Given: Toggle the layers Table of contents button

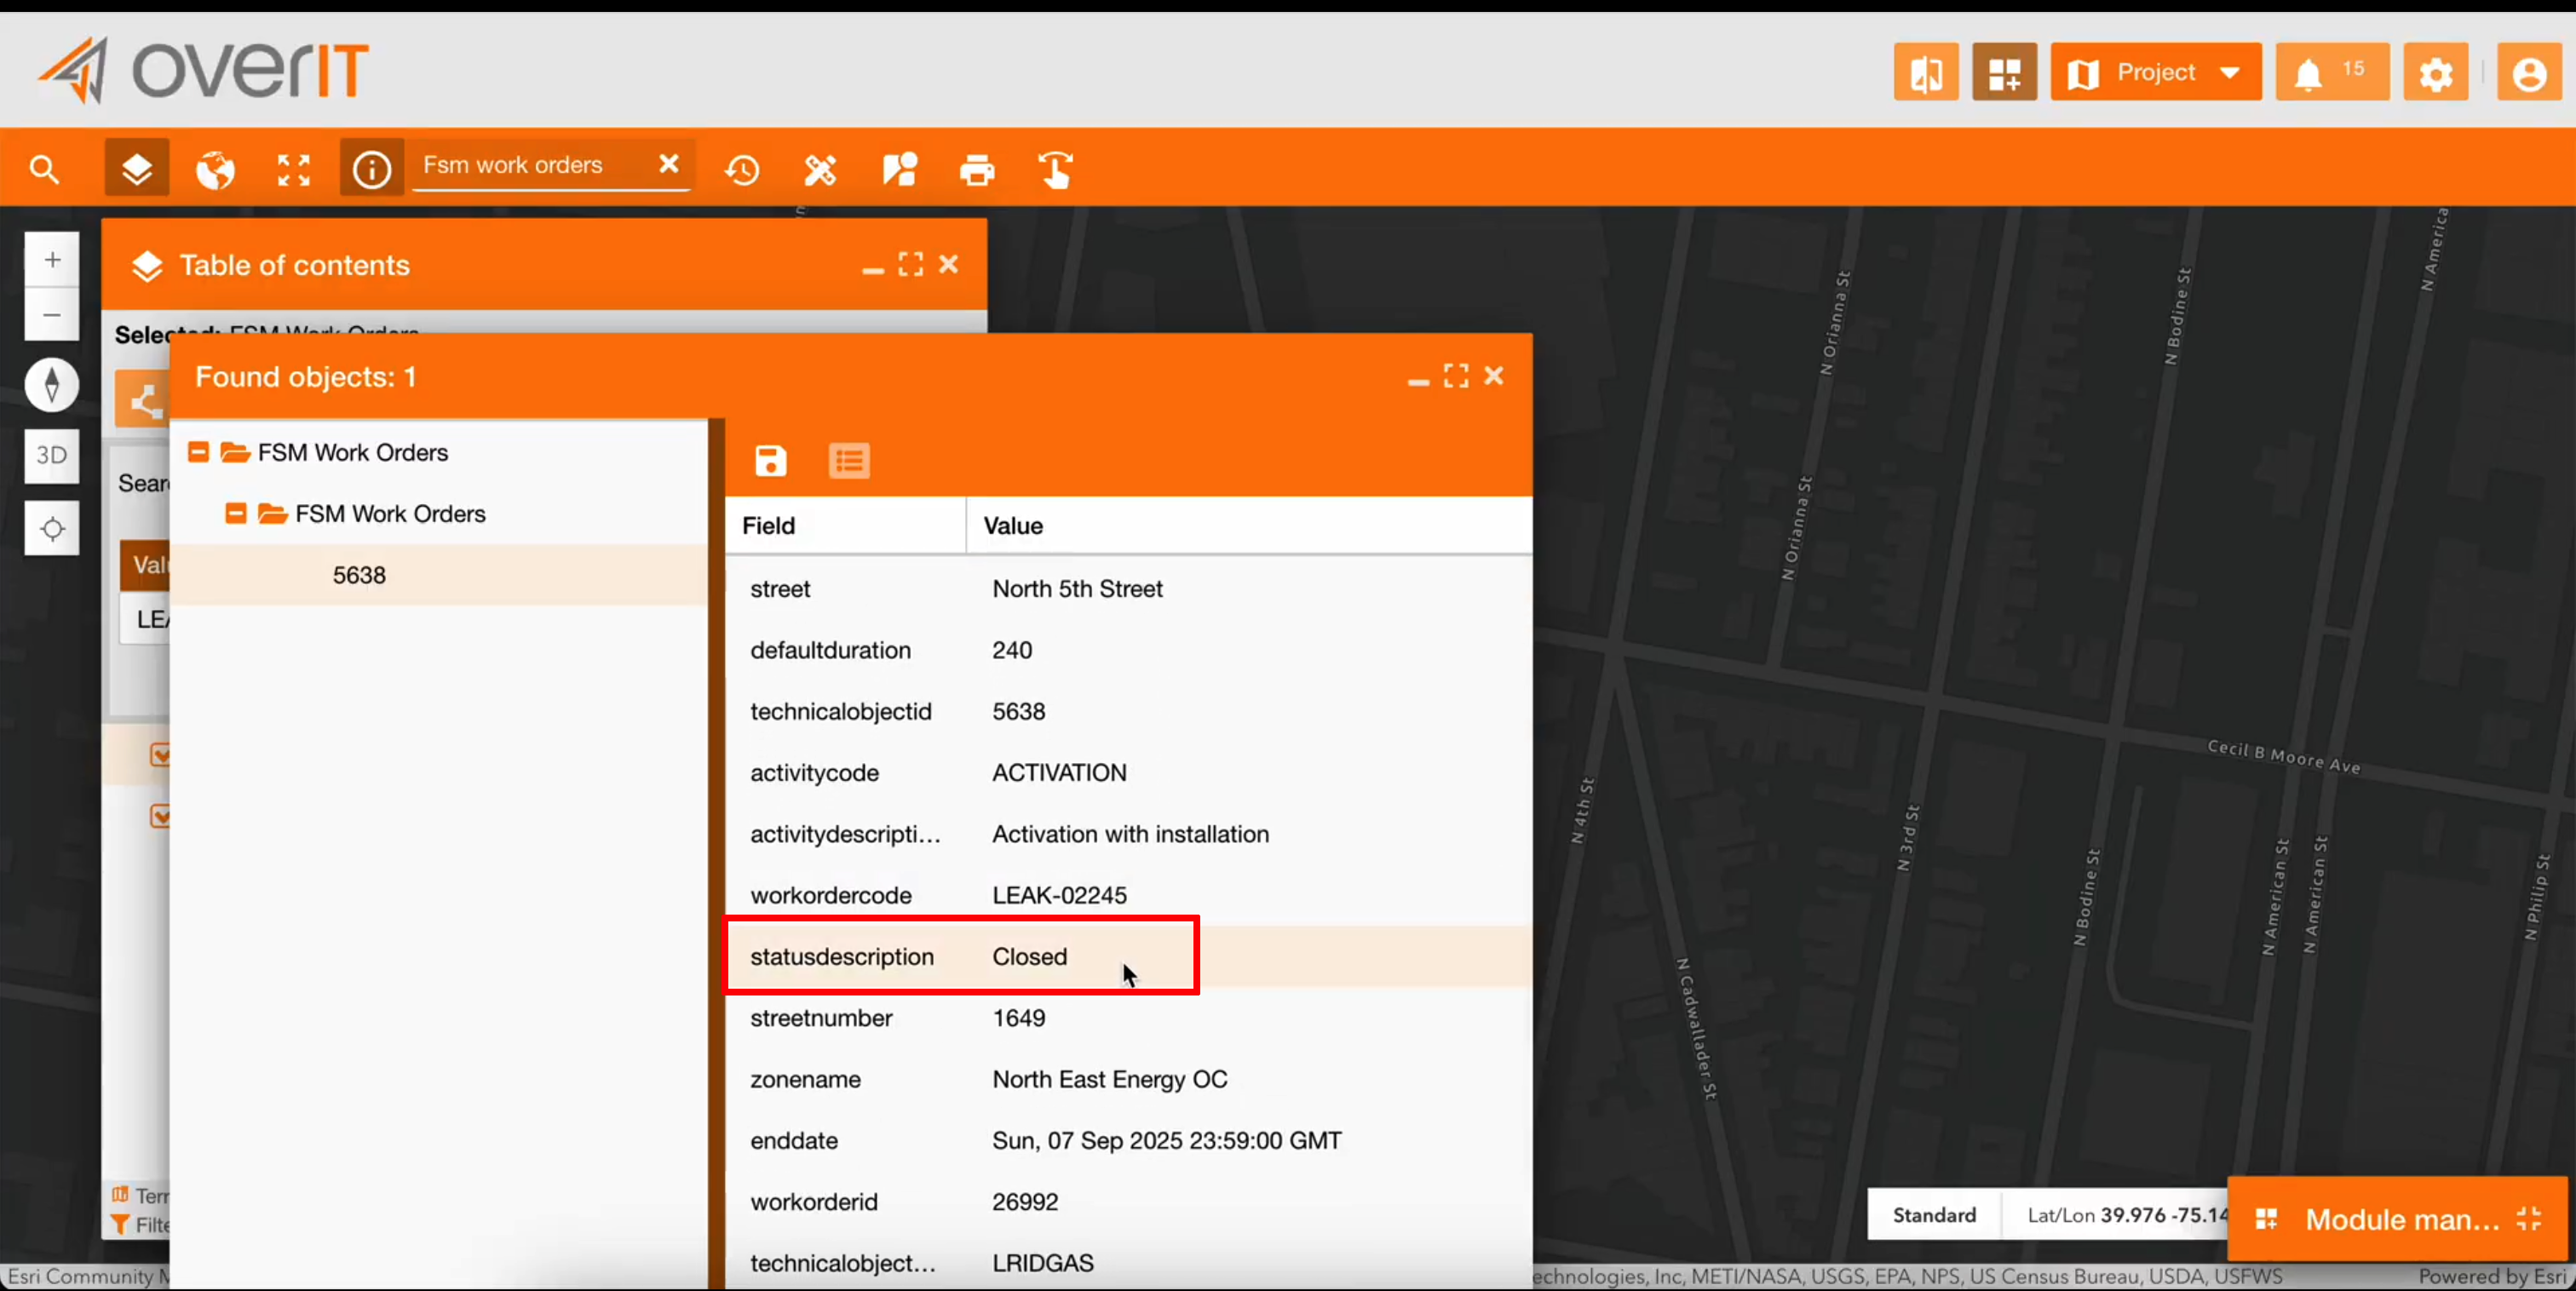Looking at the screenshot, I should tap(137, 169).
